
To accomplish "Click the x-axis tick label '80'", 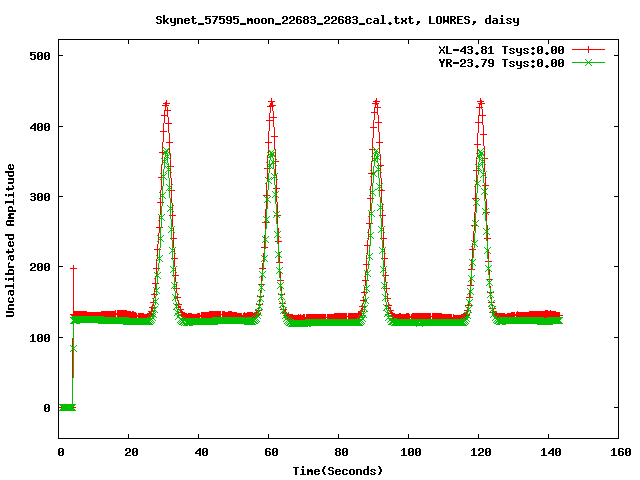I will (342, 452).
